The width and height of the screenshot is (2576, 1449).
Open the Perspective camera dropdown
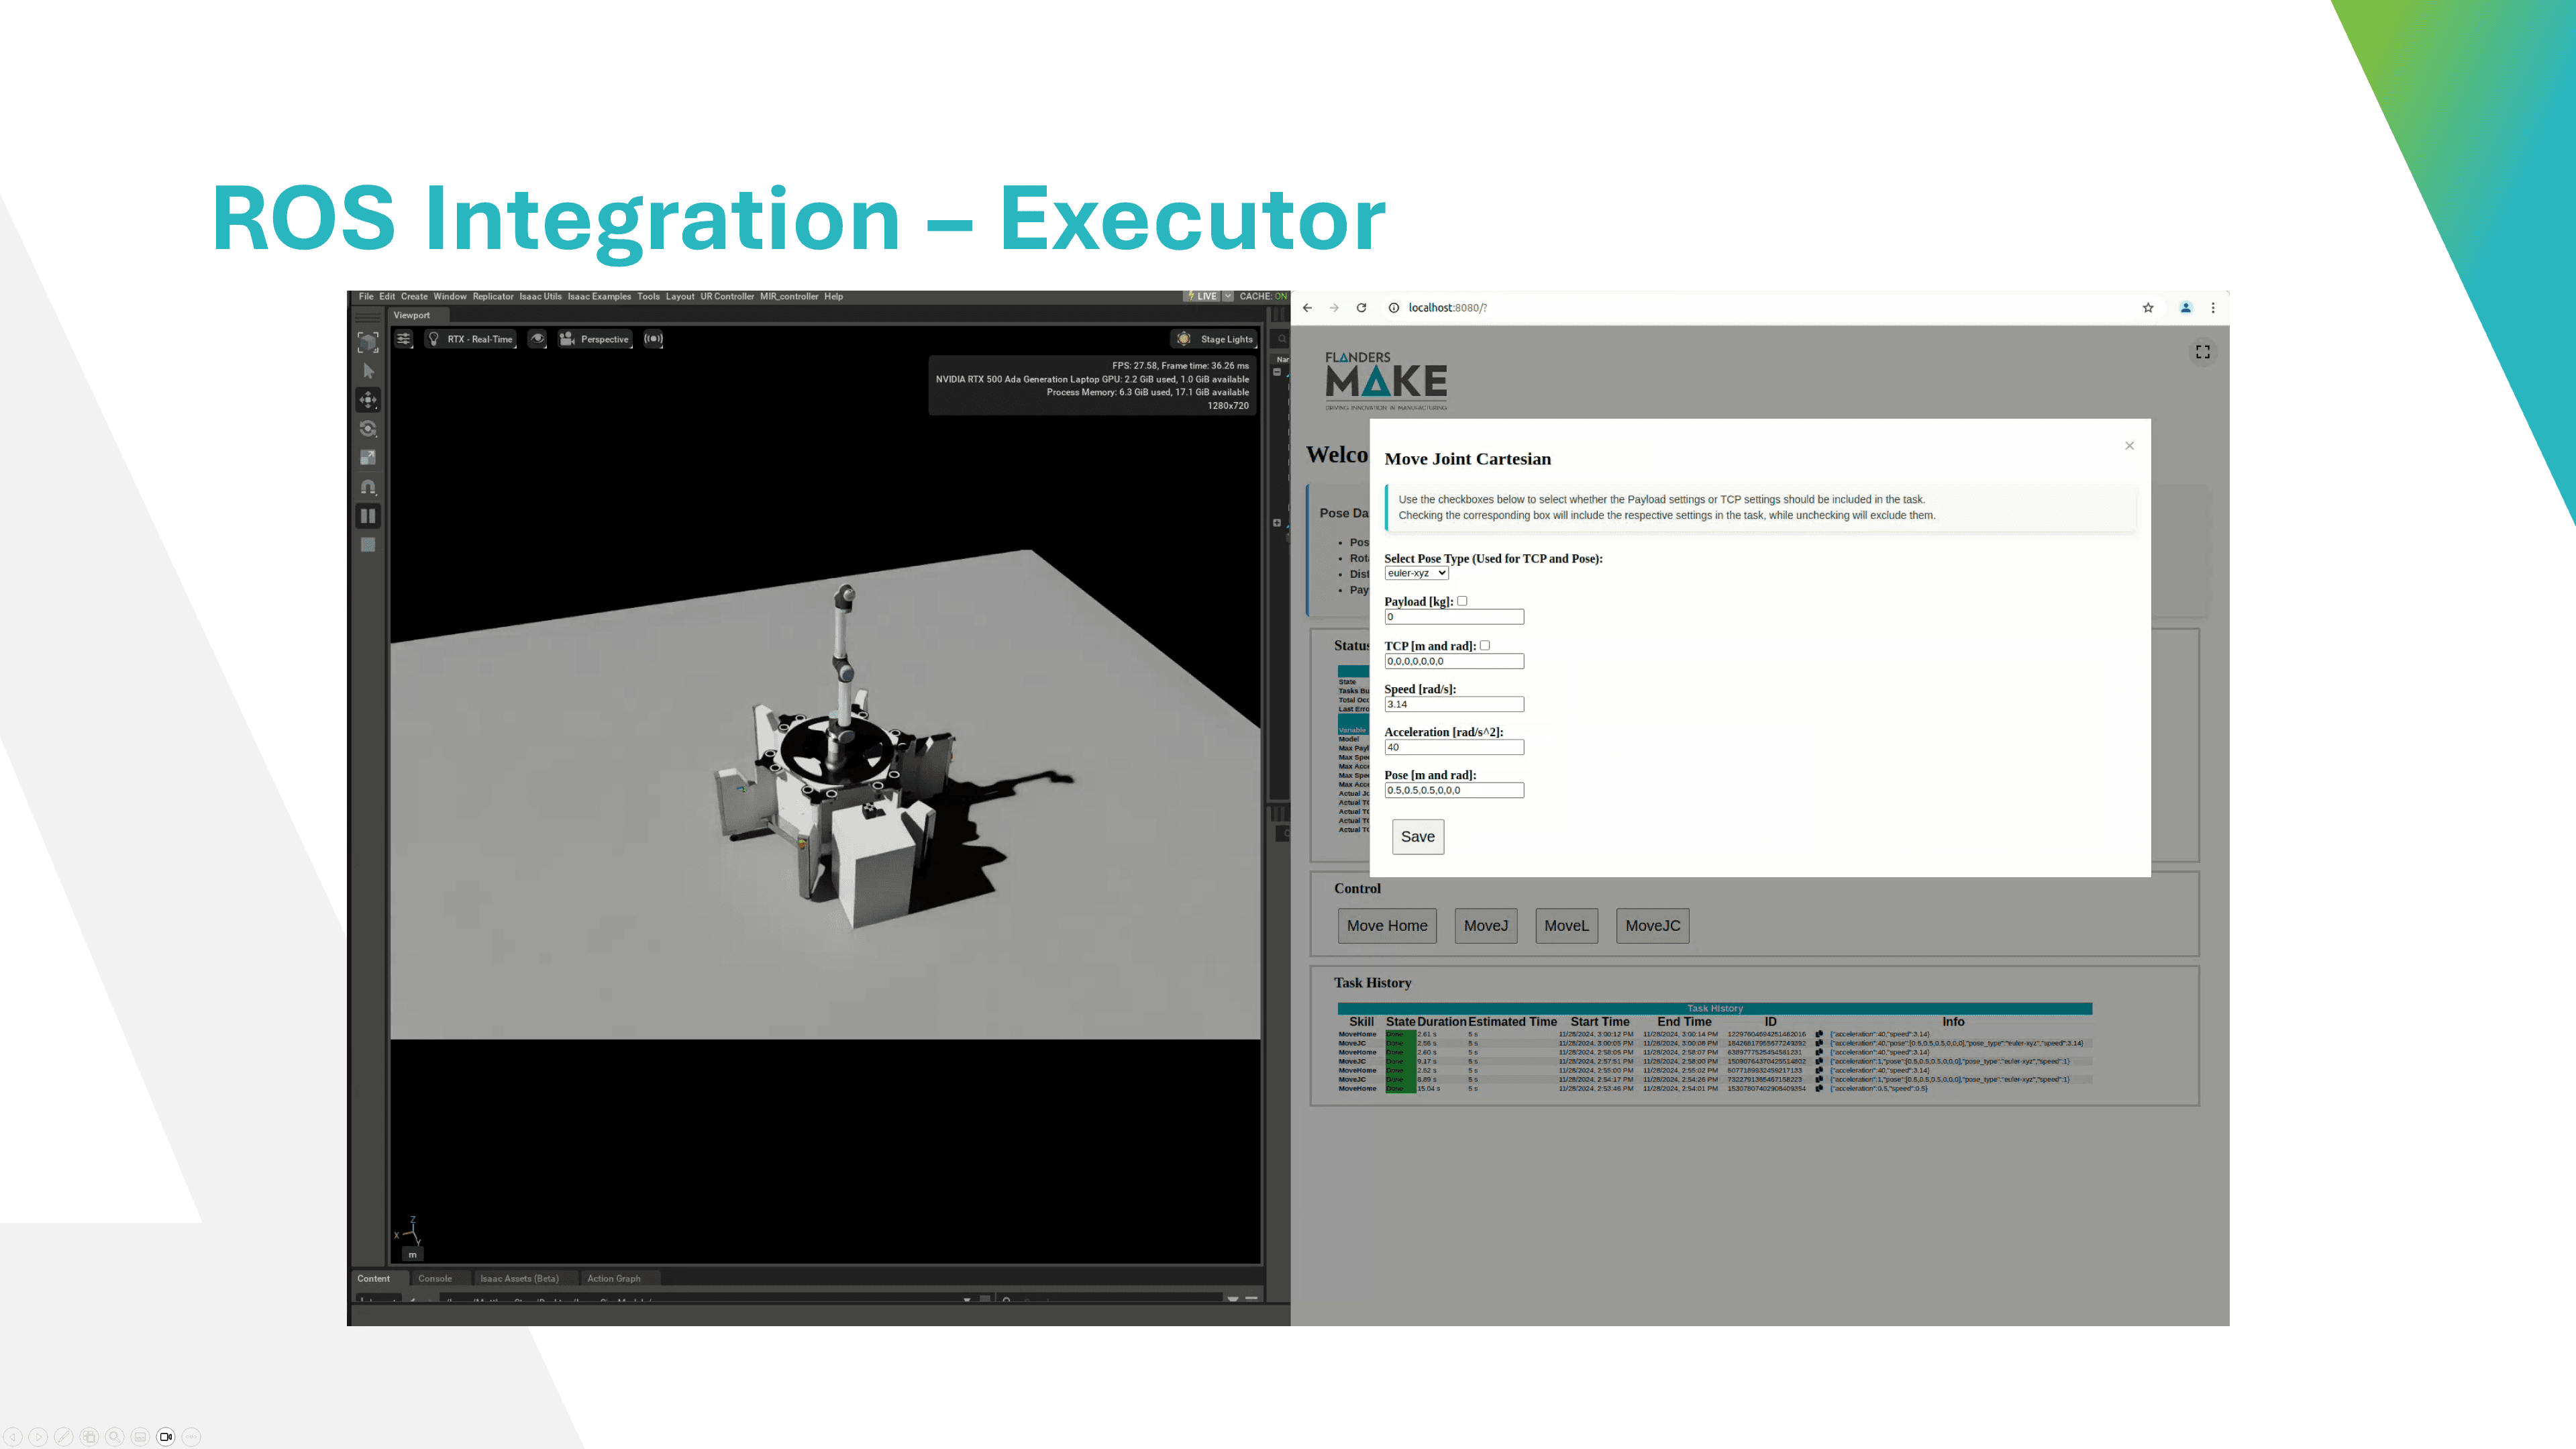[x=595, y=339]
